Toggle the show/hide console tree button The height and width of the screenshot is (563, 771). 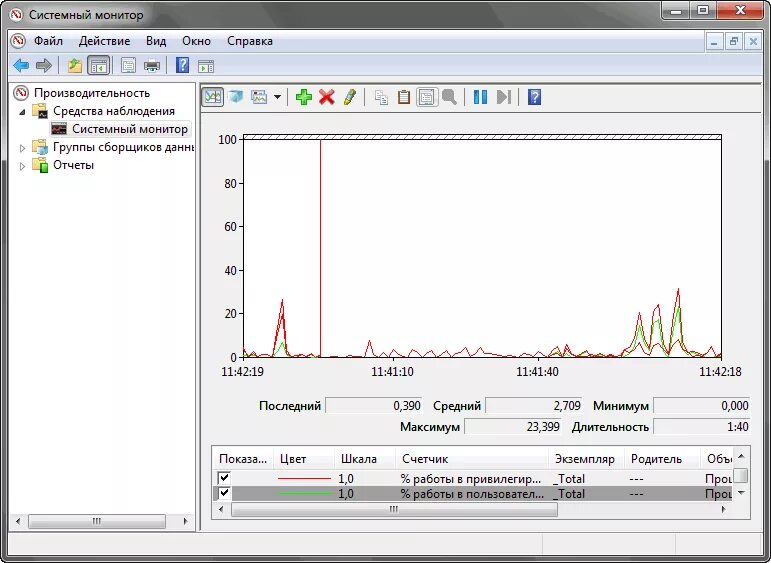click(98, 65)
